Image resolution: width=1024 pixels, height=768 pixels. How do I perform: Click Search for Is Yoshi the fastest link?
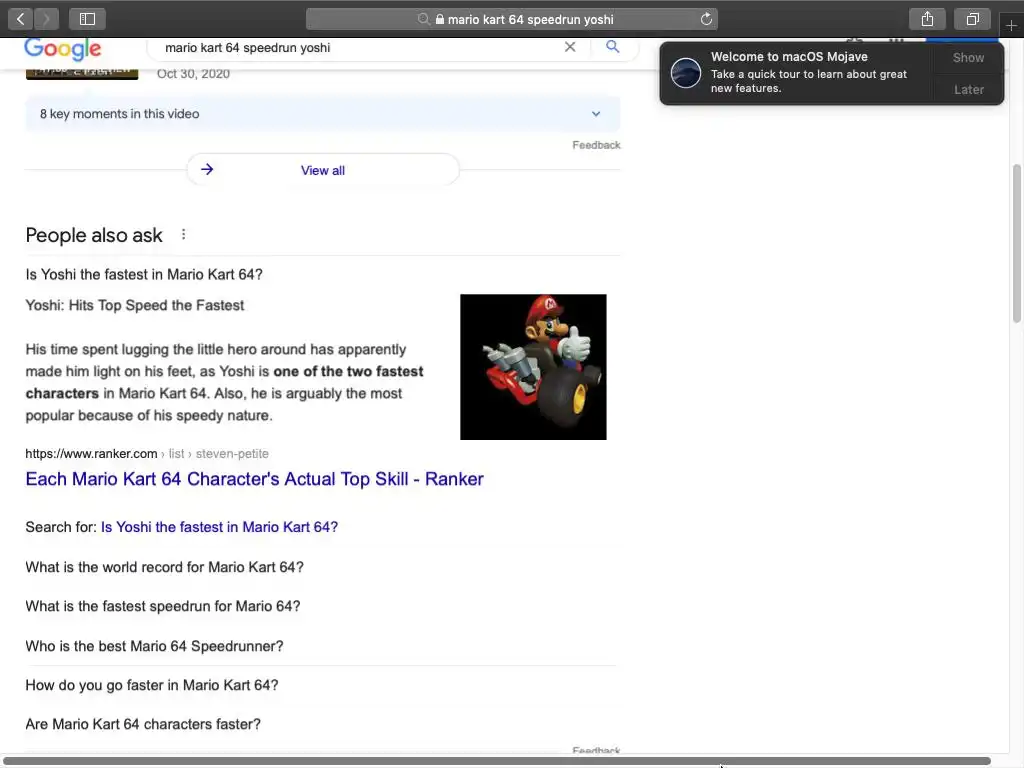point(219,527)
